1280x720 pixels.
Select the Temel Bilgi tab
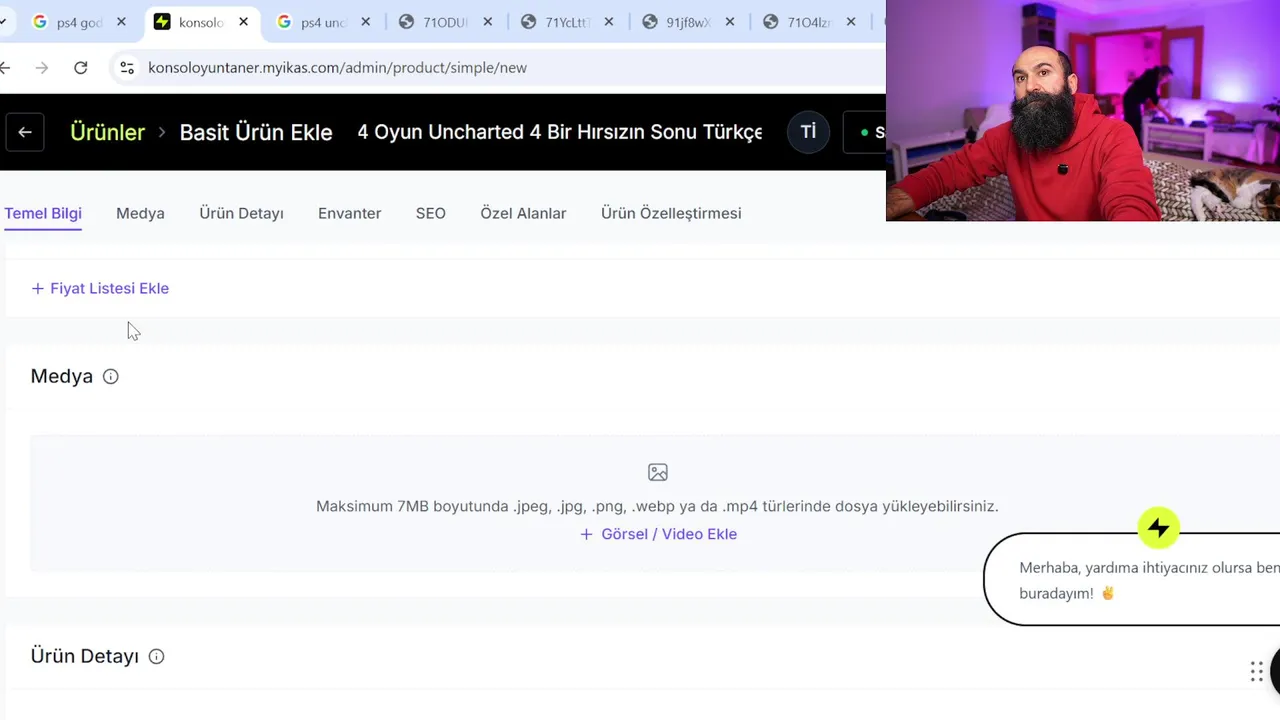[x=43, y=213]
